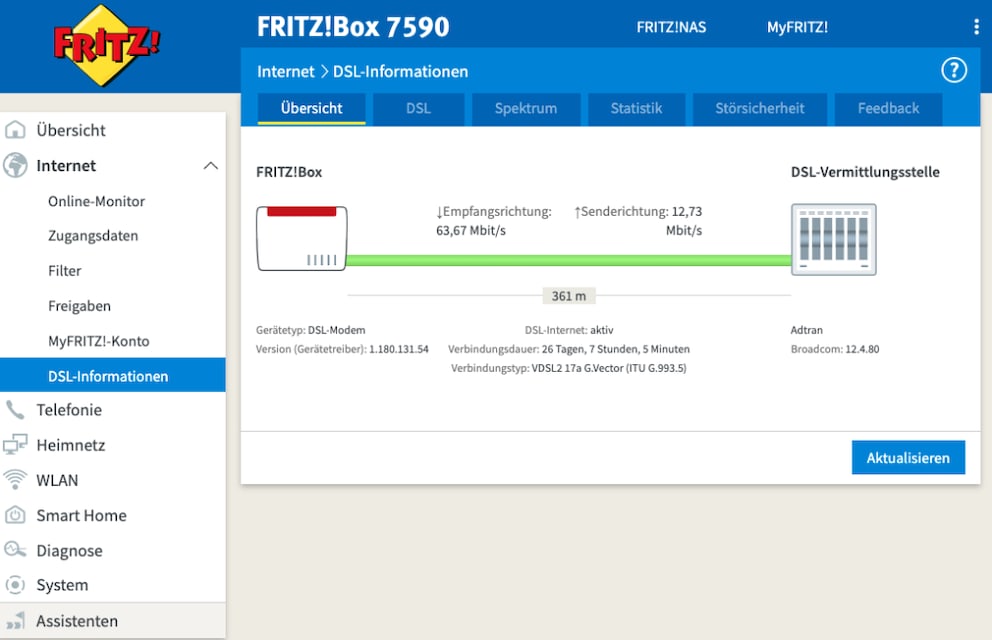Click the Aktualisieren button
Screen dimensions: 992x640
[908, 457]
